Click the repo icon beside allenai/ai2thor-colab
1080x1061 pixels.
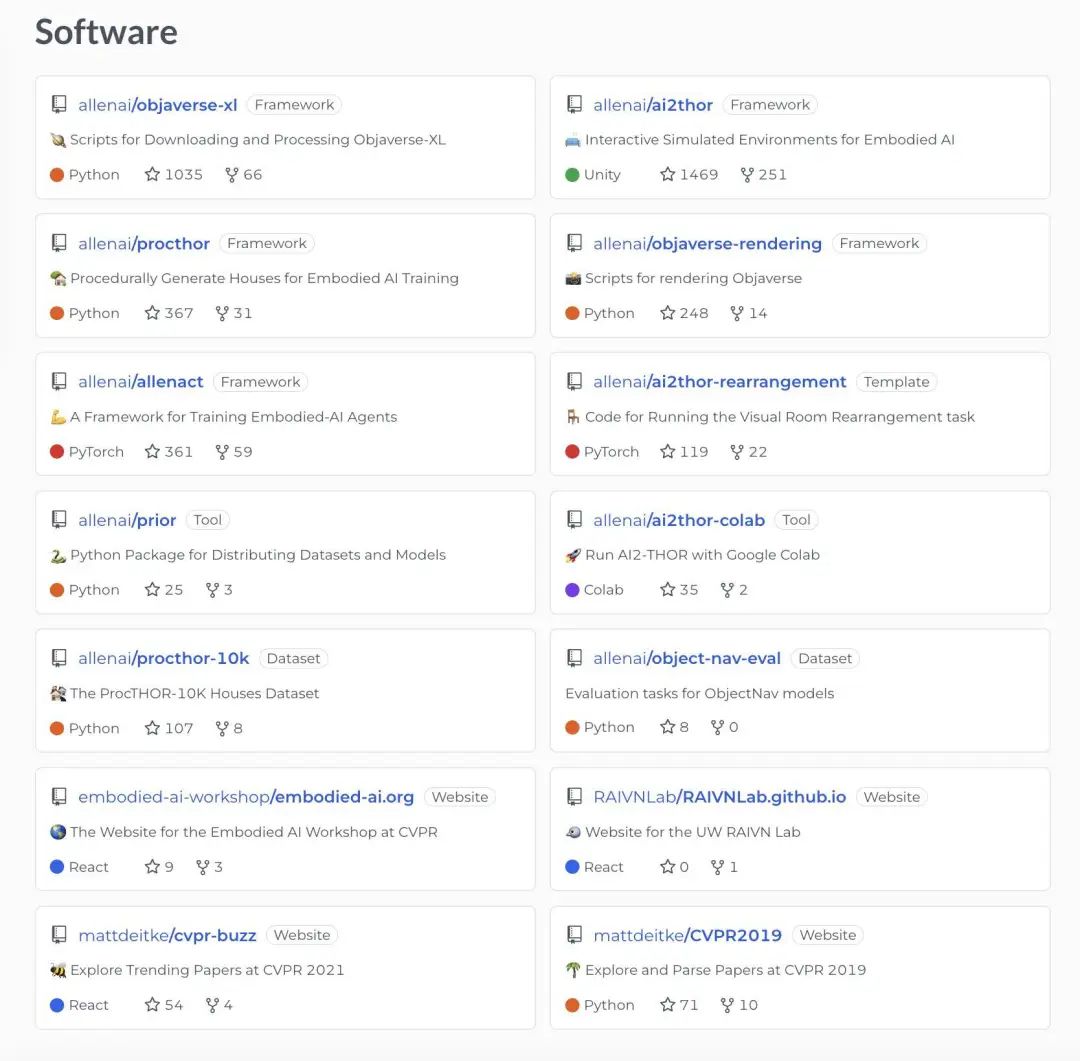tap(574, 520)
